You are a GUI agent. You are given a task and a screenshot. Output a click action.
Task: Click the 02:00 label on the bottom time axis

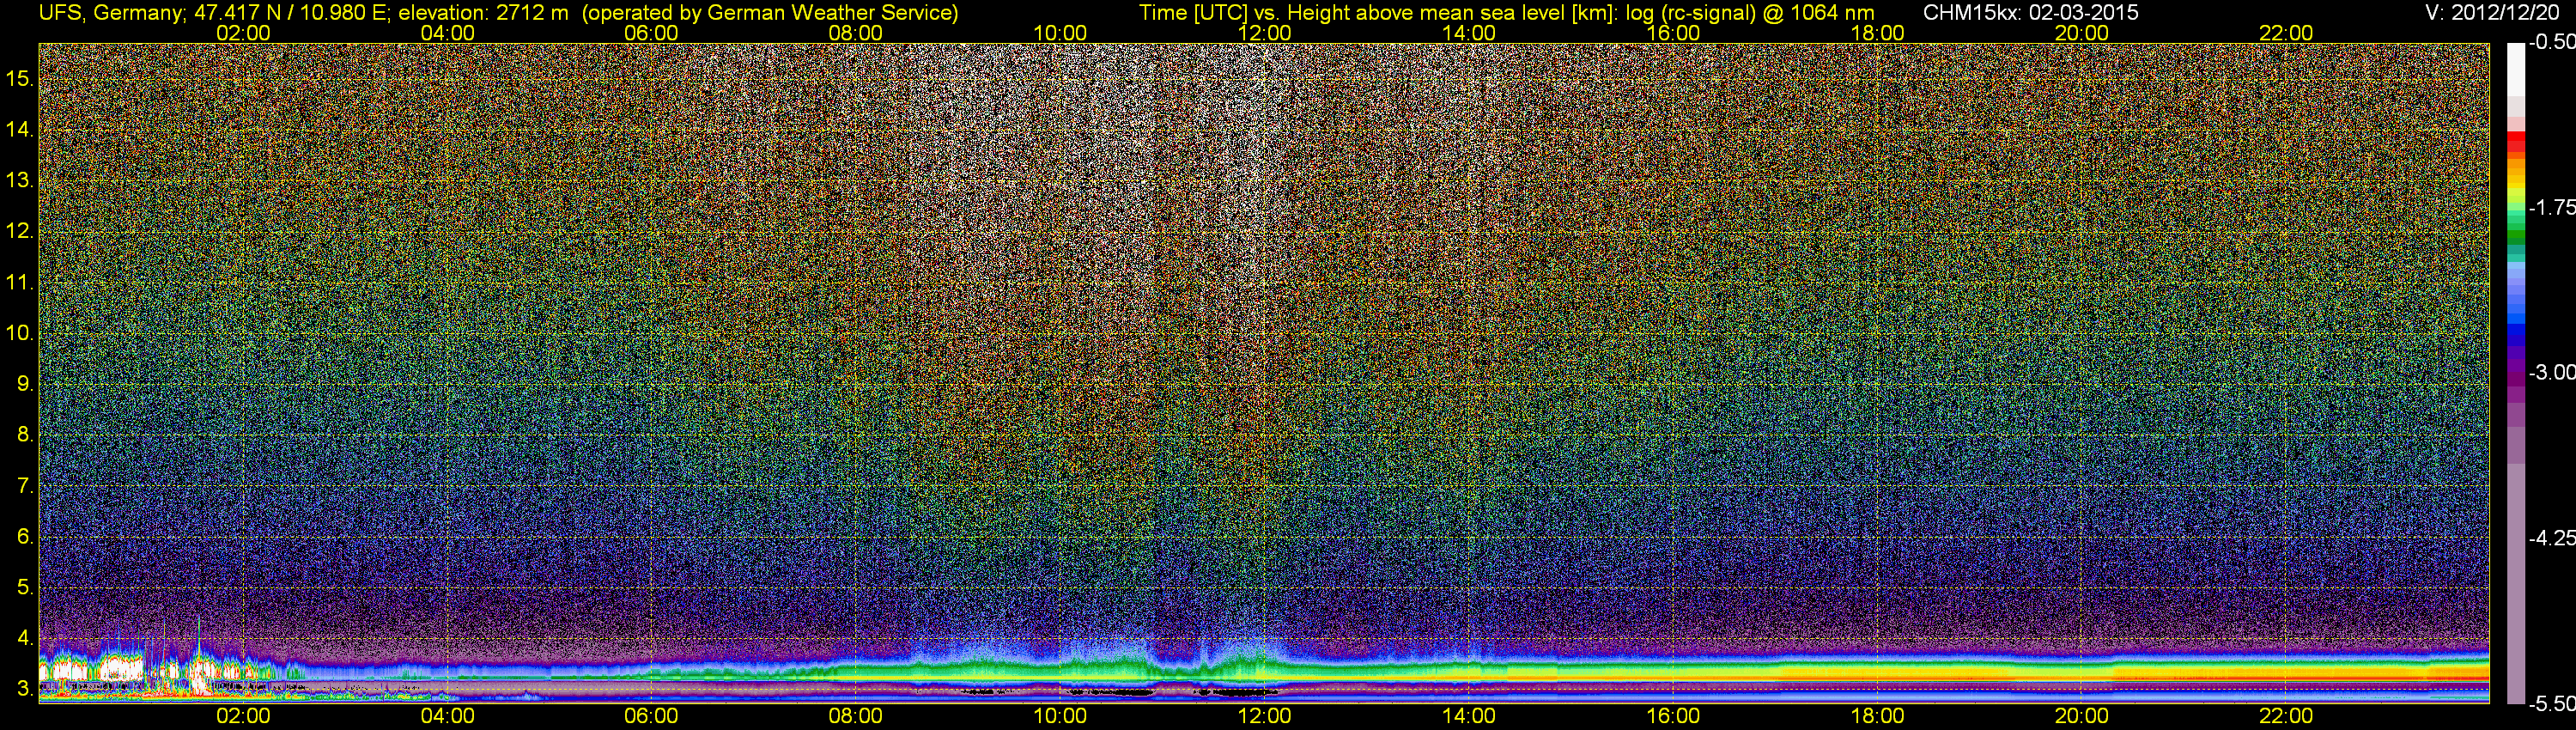point(243,716)
